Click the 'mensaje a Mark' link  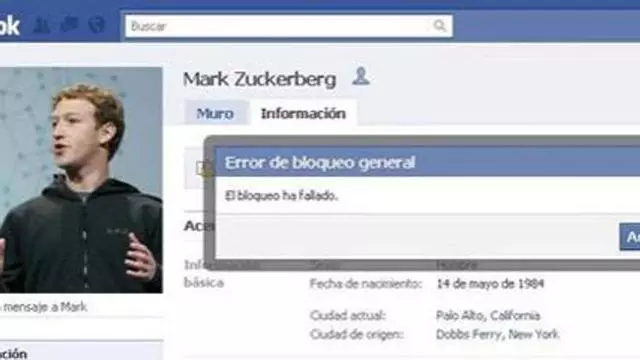[x=44, y=307]
